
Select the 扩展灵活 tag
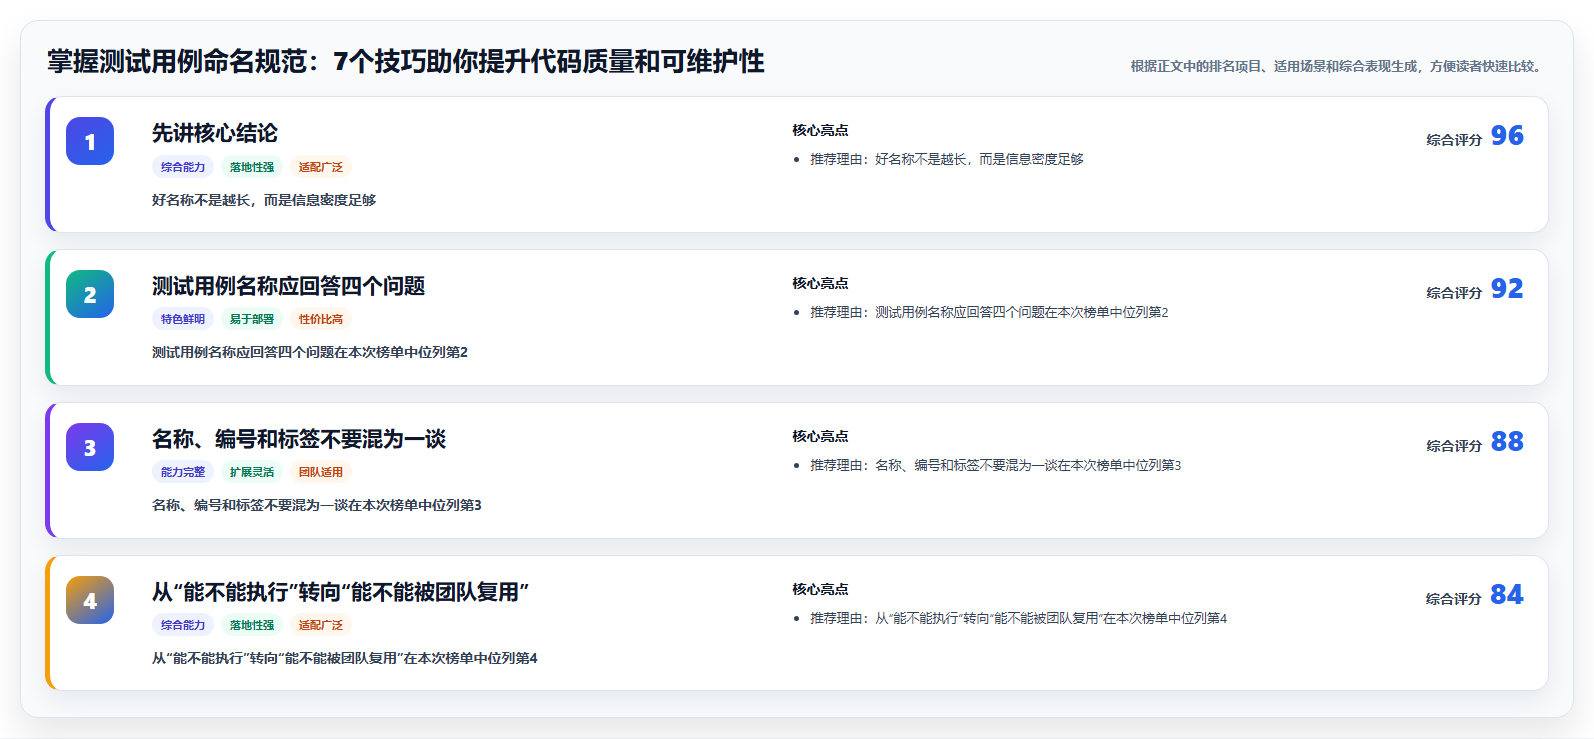[252, 472]
